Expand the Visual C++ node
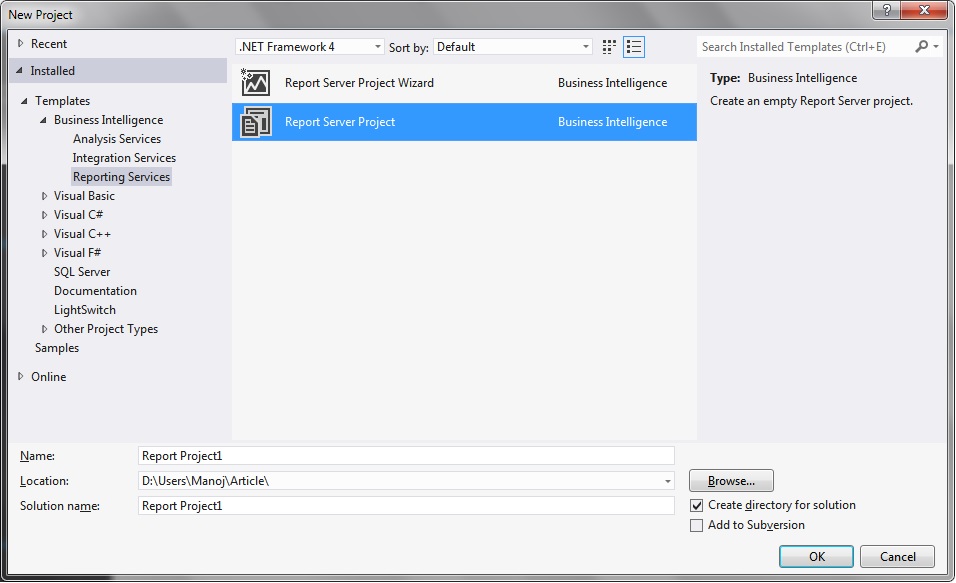This screenshot has width=956, height=583. (44, 234)
